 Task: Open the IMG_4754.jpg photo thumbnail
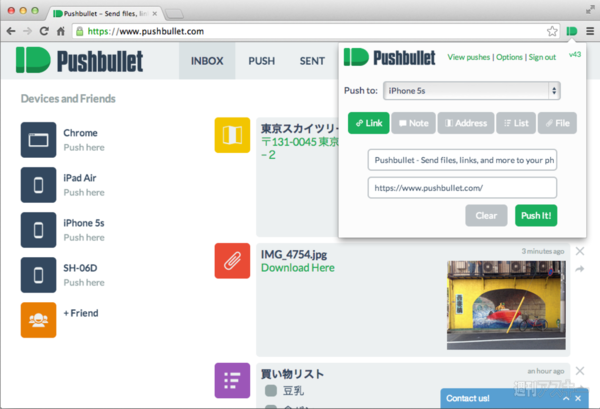click(506, 305)
